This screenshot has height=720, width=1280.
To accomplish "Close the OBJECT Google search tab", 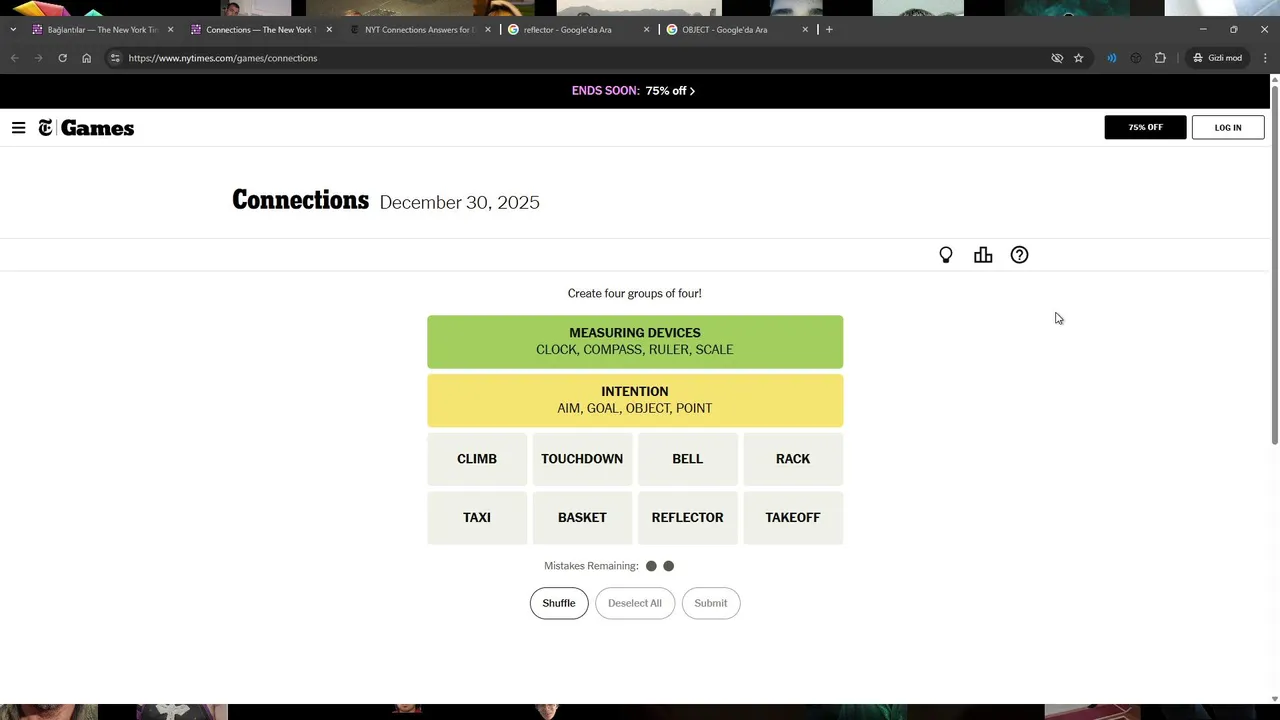I will point(805,30).
